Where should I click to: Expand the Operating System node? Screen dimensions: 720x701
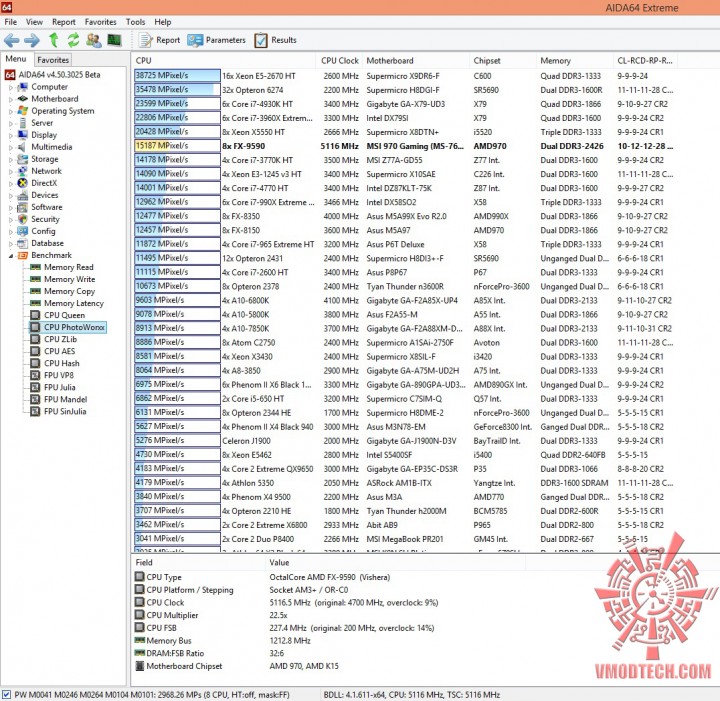pos(11,111)
